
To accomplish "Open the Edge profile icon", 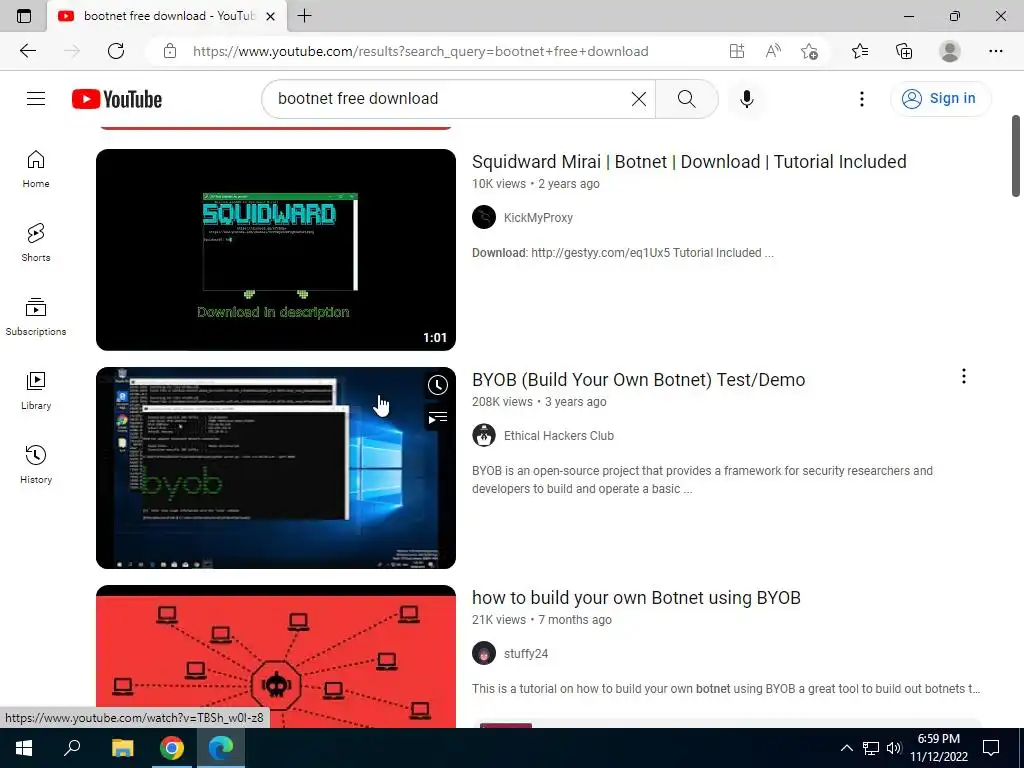I will (950, 51).
